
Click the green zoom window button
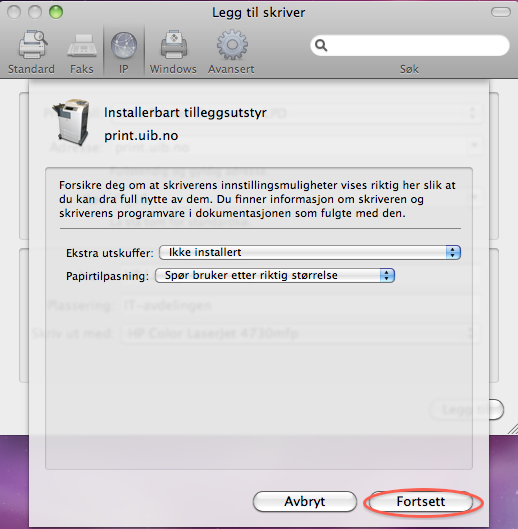pos(56,12)
